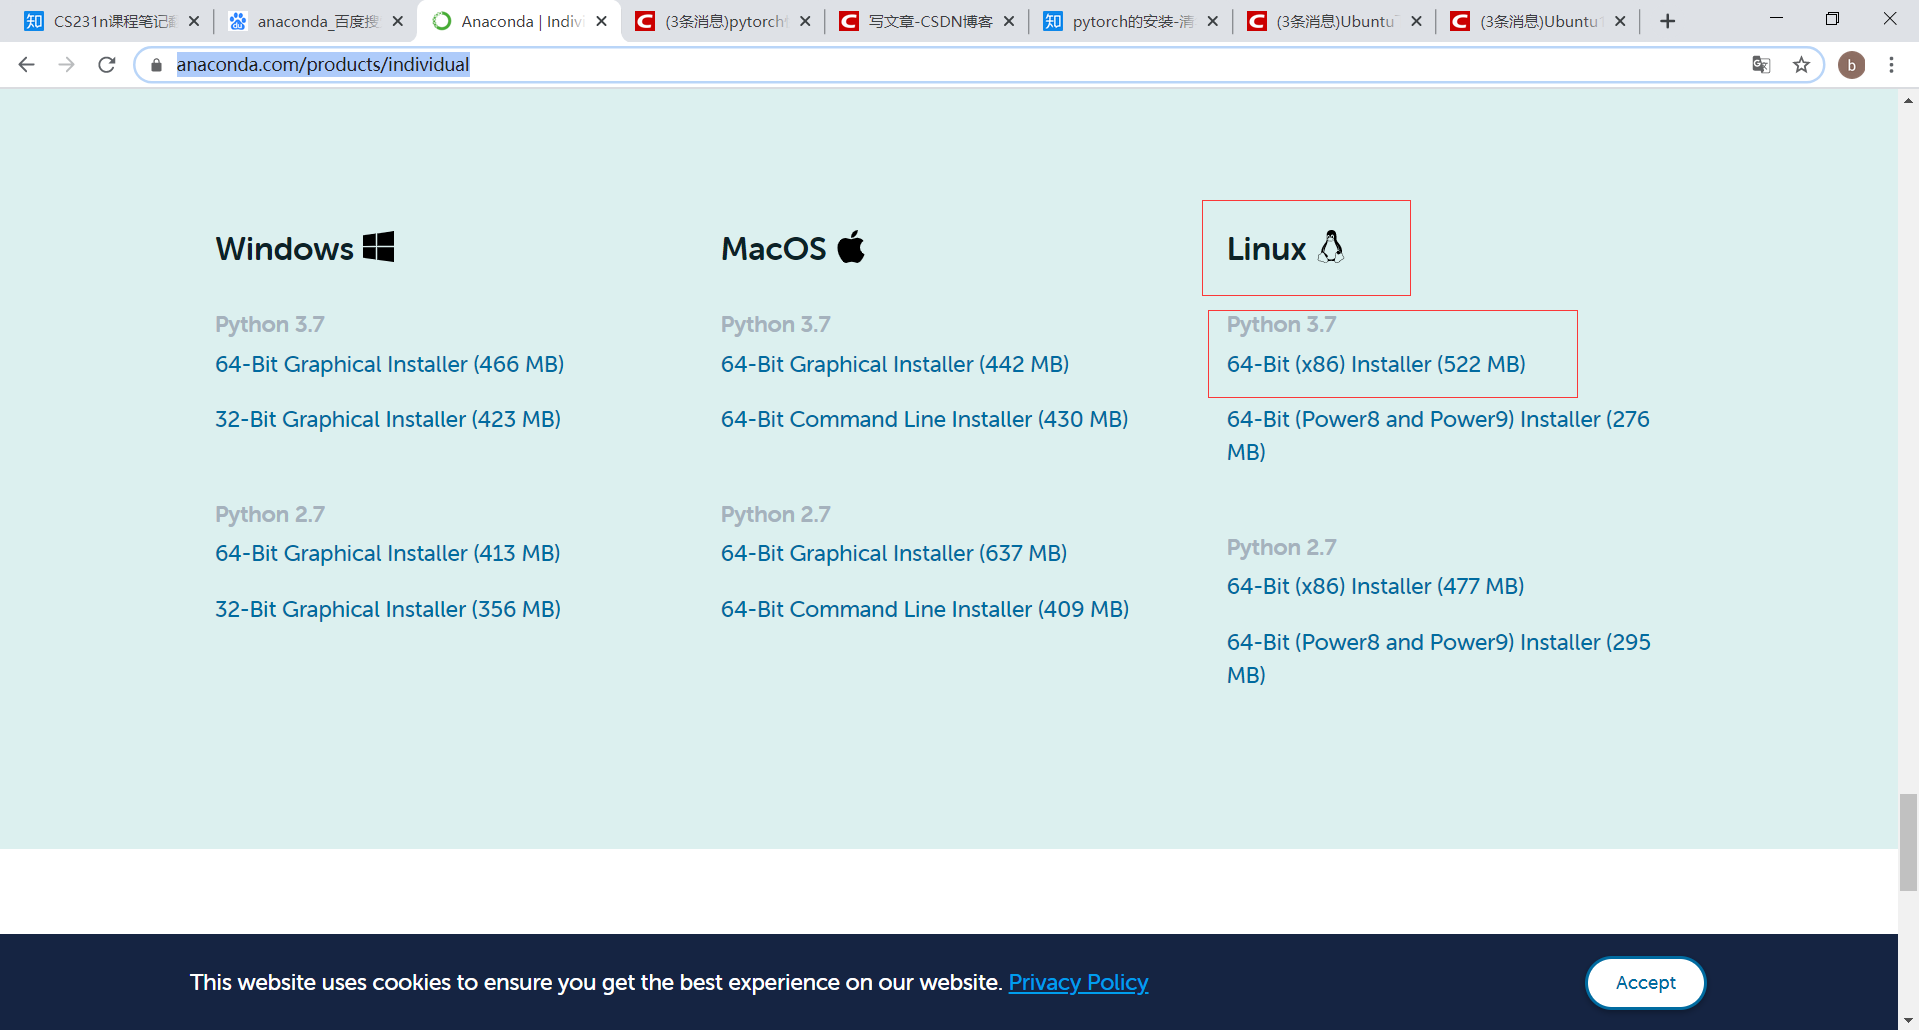Close the anaconda_百度搜索 tab
The image size is (1919, 1030).
point(398,20)
